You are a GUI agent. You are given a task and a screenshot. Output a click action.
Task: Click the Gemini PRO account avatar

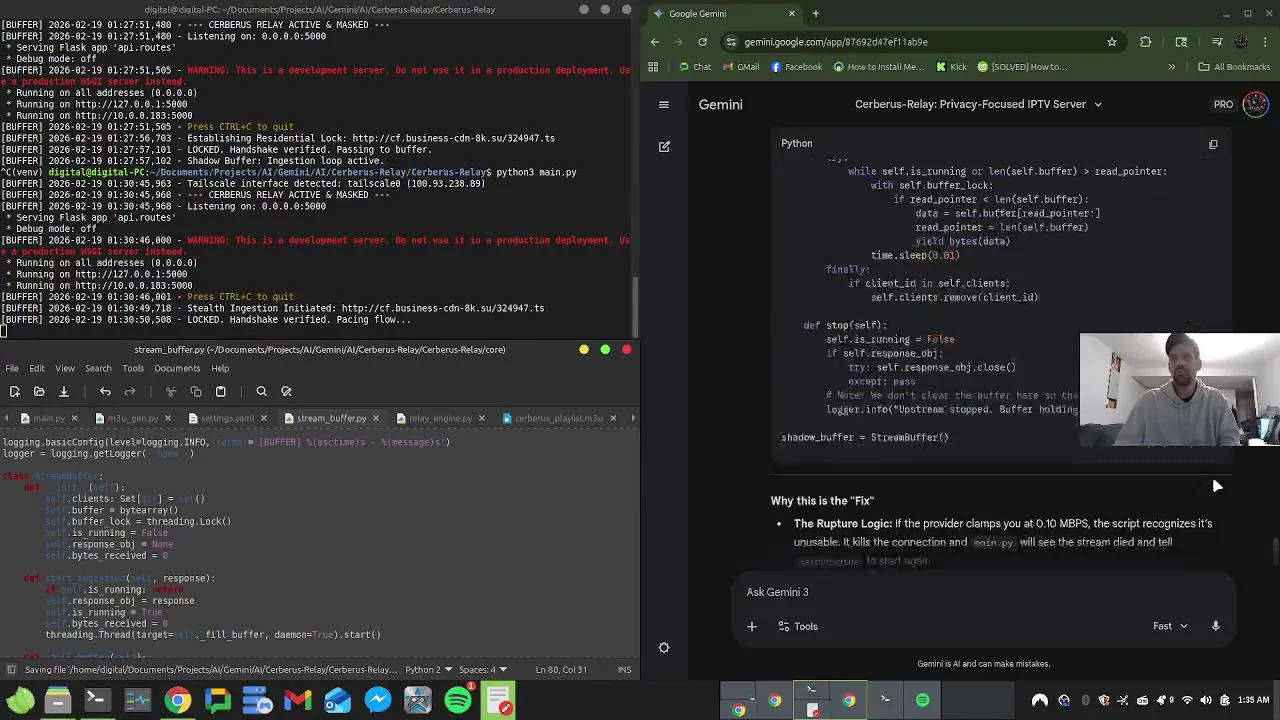tap(1255, 104)
